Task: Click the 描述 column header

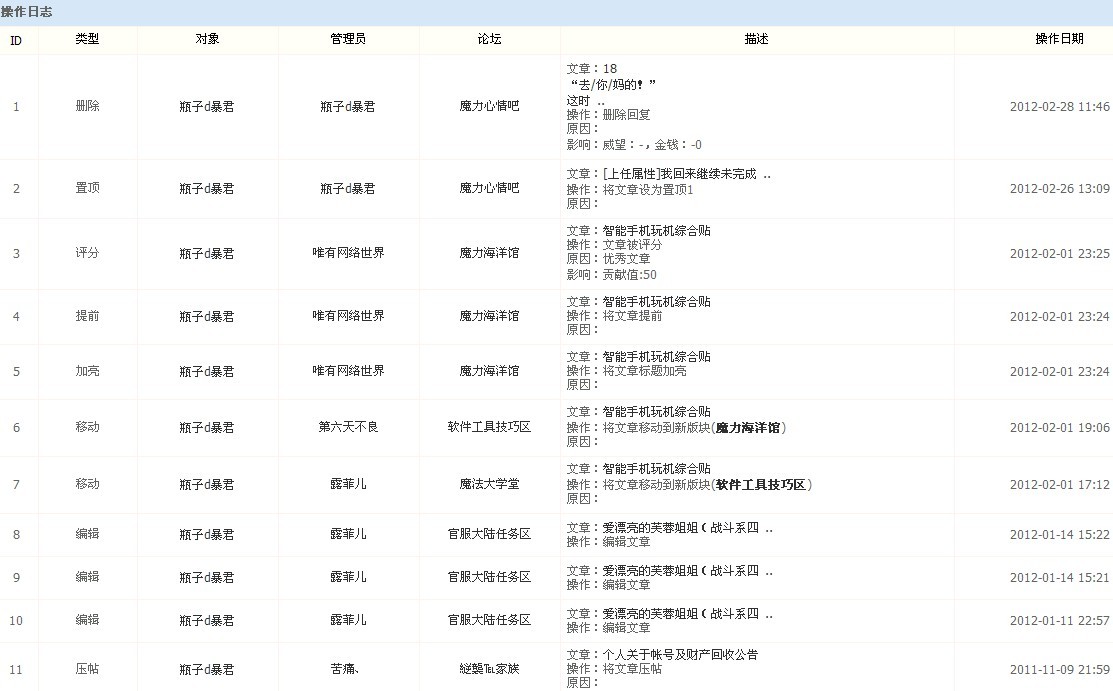Action: click(x=756, y=39)
